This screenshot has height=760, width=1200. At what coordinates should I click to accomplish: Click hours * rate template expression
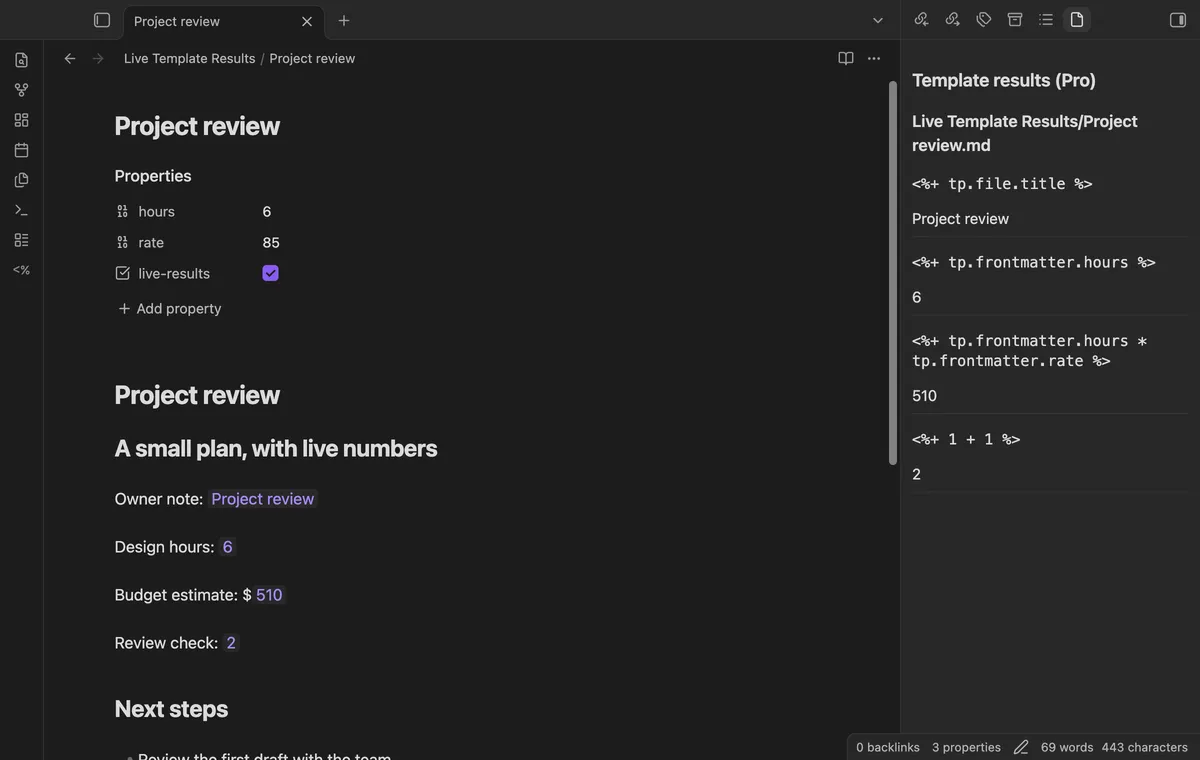(1030, 351)
